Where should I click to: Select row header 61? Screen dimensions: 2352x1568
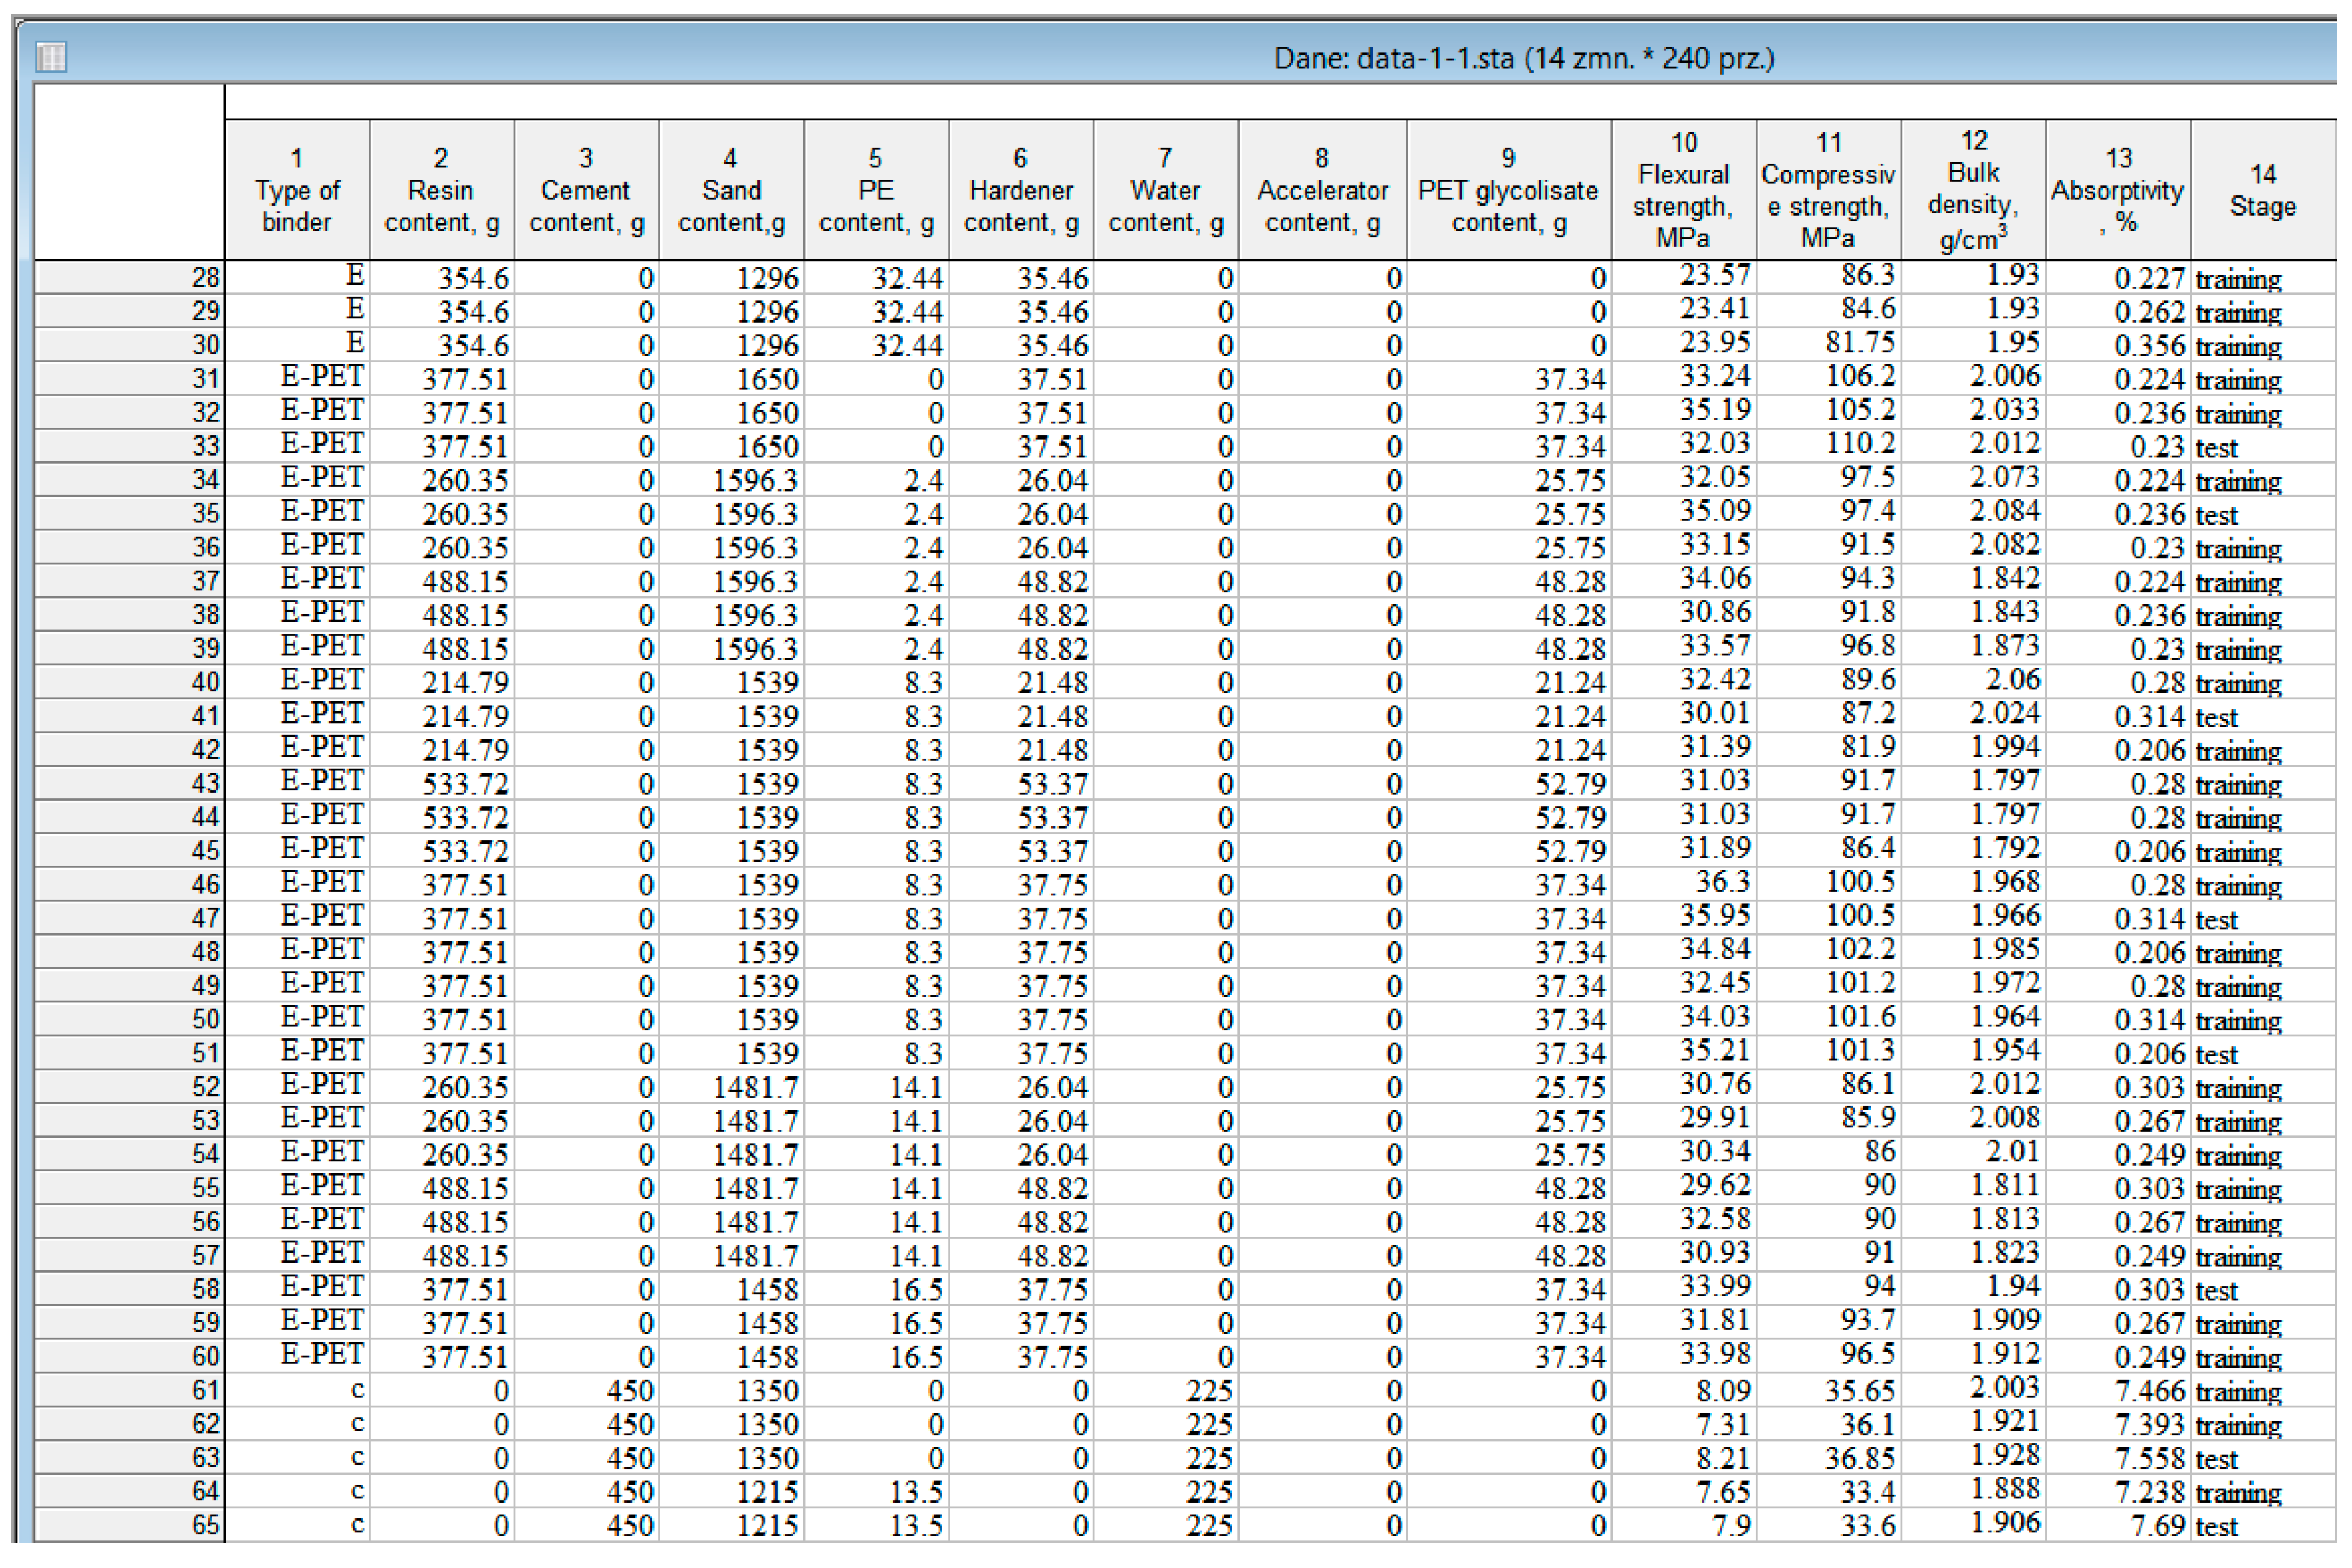coord(130,1390)
